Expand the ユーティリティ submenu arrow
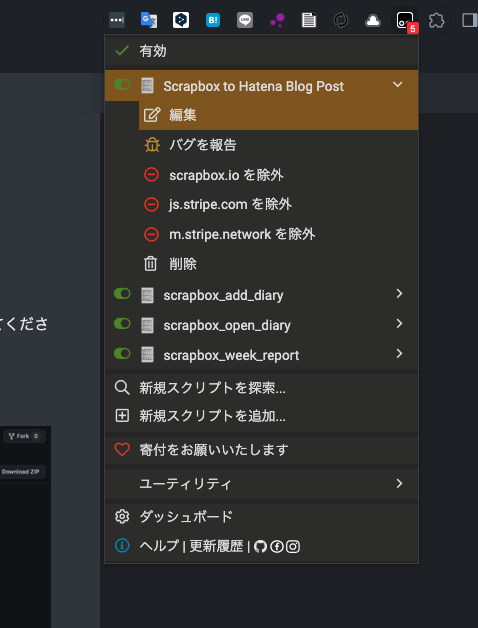478x628 pixels. click(x=399, y=483)
